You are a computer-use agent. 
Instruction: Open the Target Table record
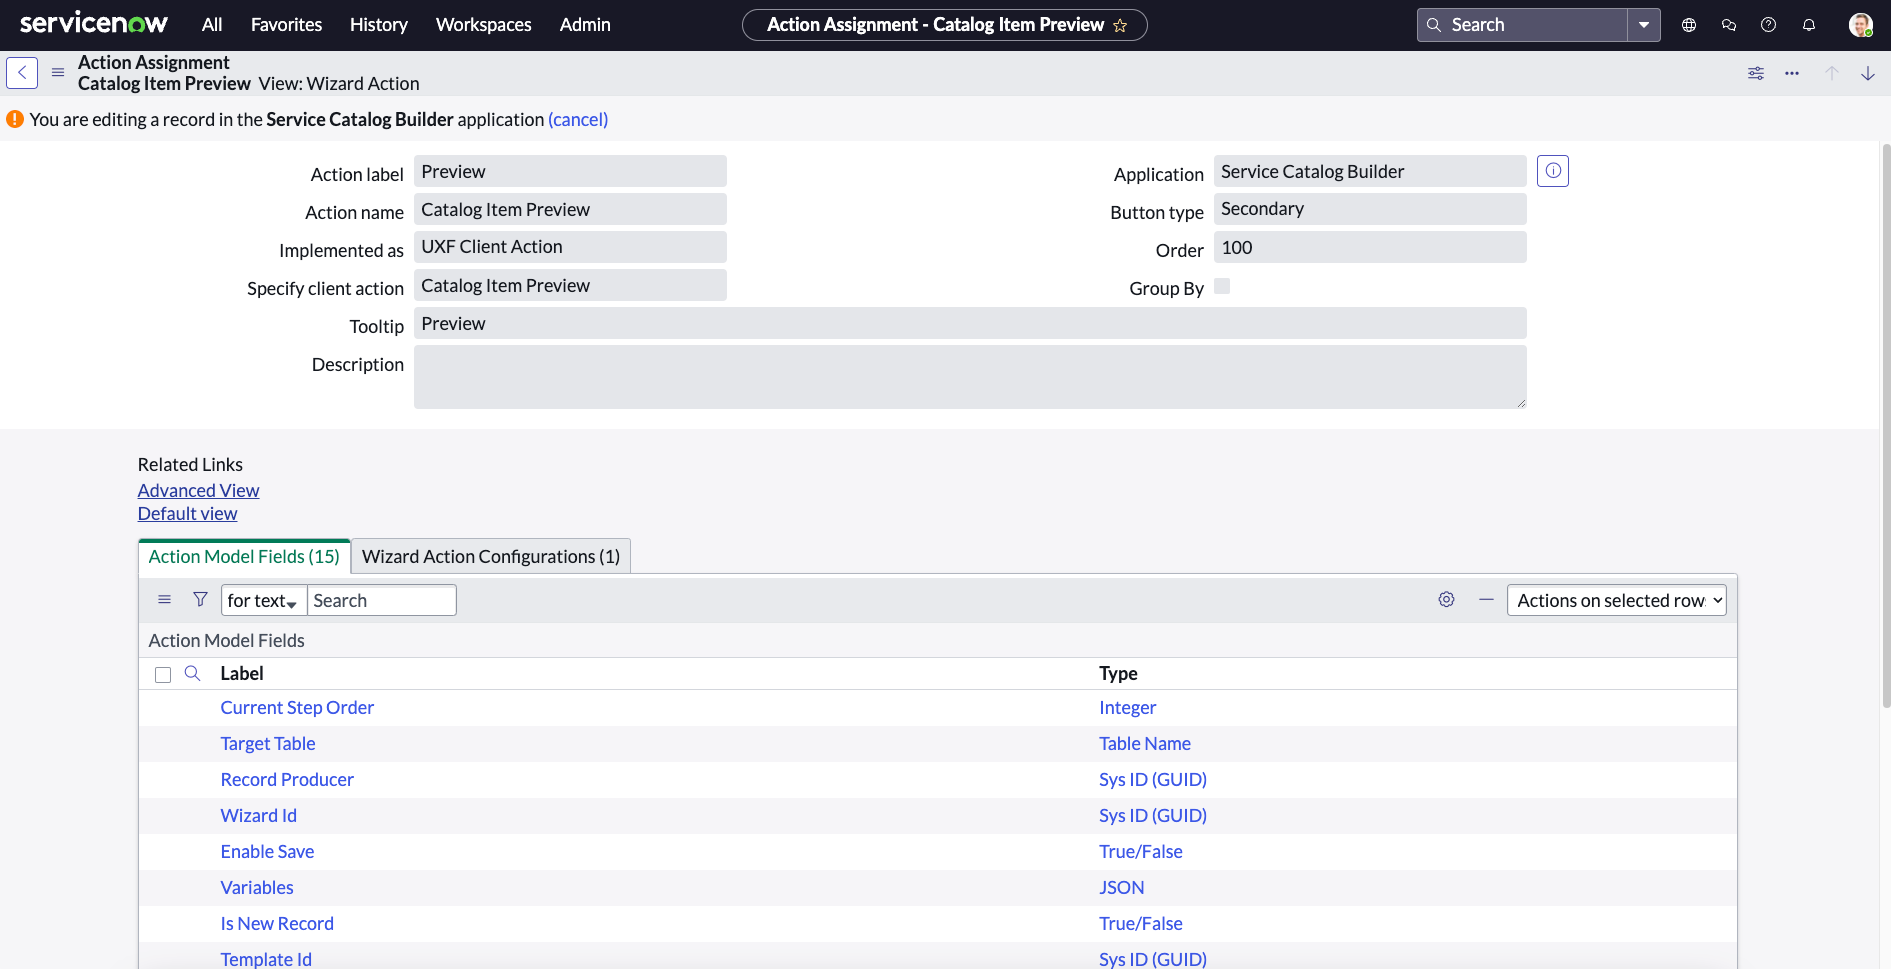pyautogui.click(x=268, y=744)
